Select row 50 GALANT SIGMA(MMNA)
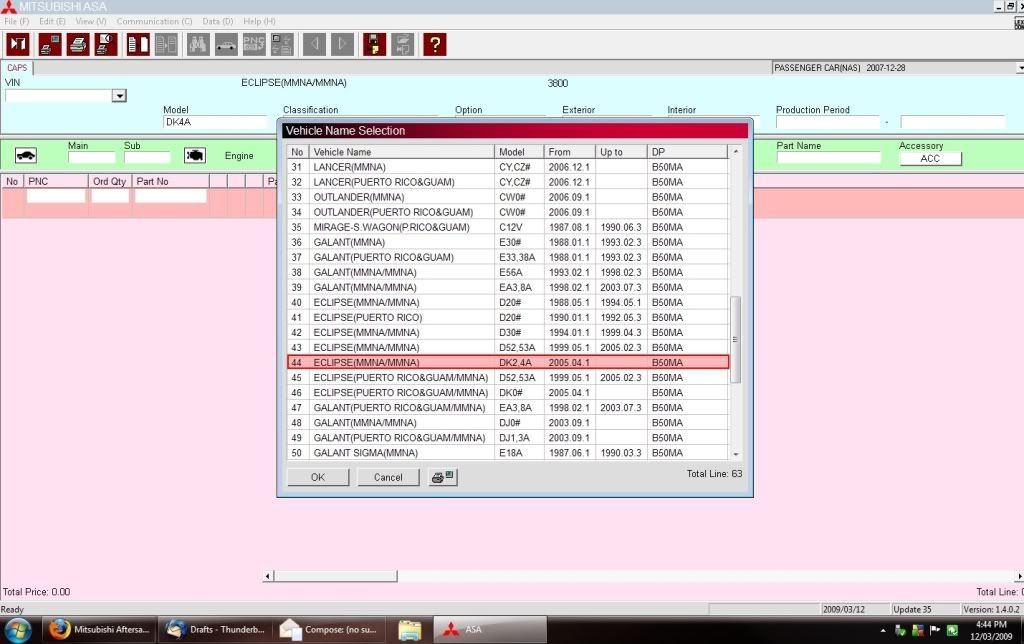The height and width of the screenshot is (644, 1024). [508, 453]
